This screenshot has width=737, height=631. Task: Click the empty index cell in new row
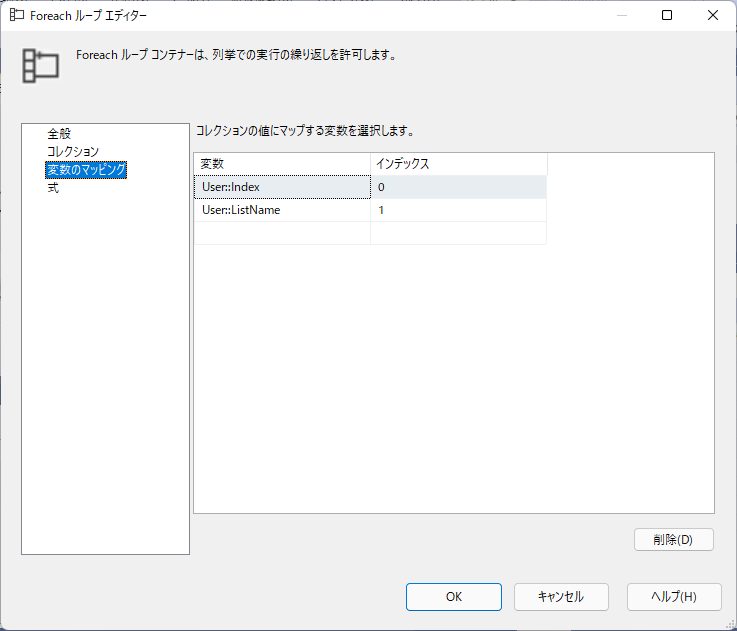coord(459,233)
